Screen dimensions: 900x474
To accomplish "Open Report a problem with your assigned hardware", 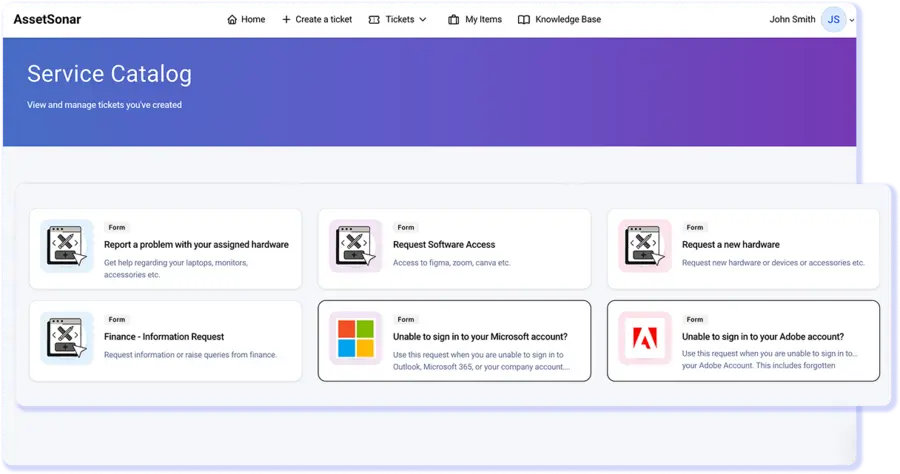I will pos(196,244).
